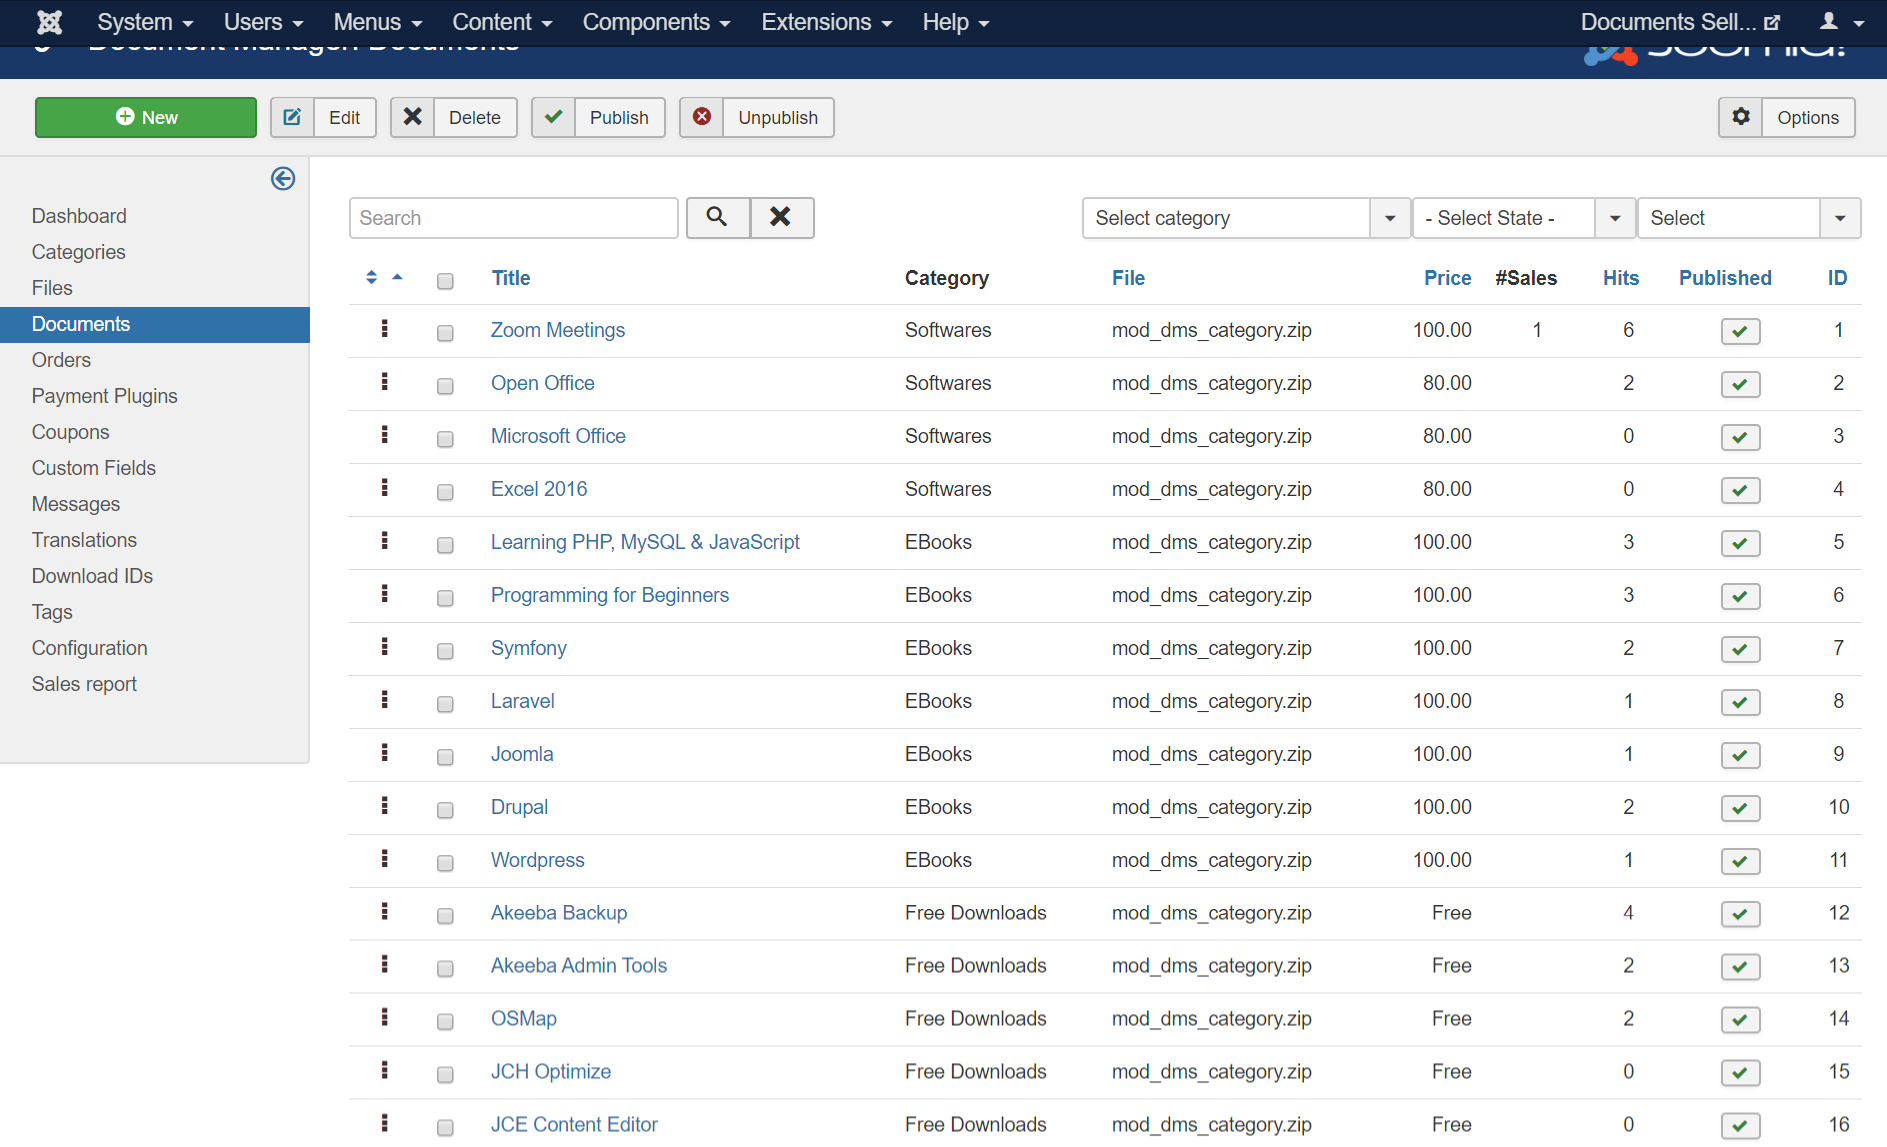This screenshot has height=1147, width=1887.
Task: Sort the table by ID column
Action: pos(1837,278)
